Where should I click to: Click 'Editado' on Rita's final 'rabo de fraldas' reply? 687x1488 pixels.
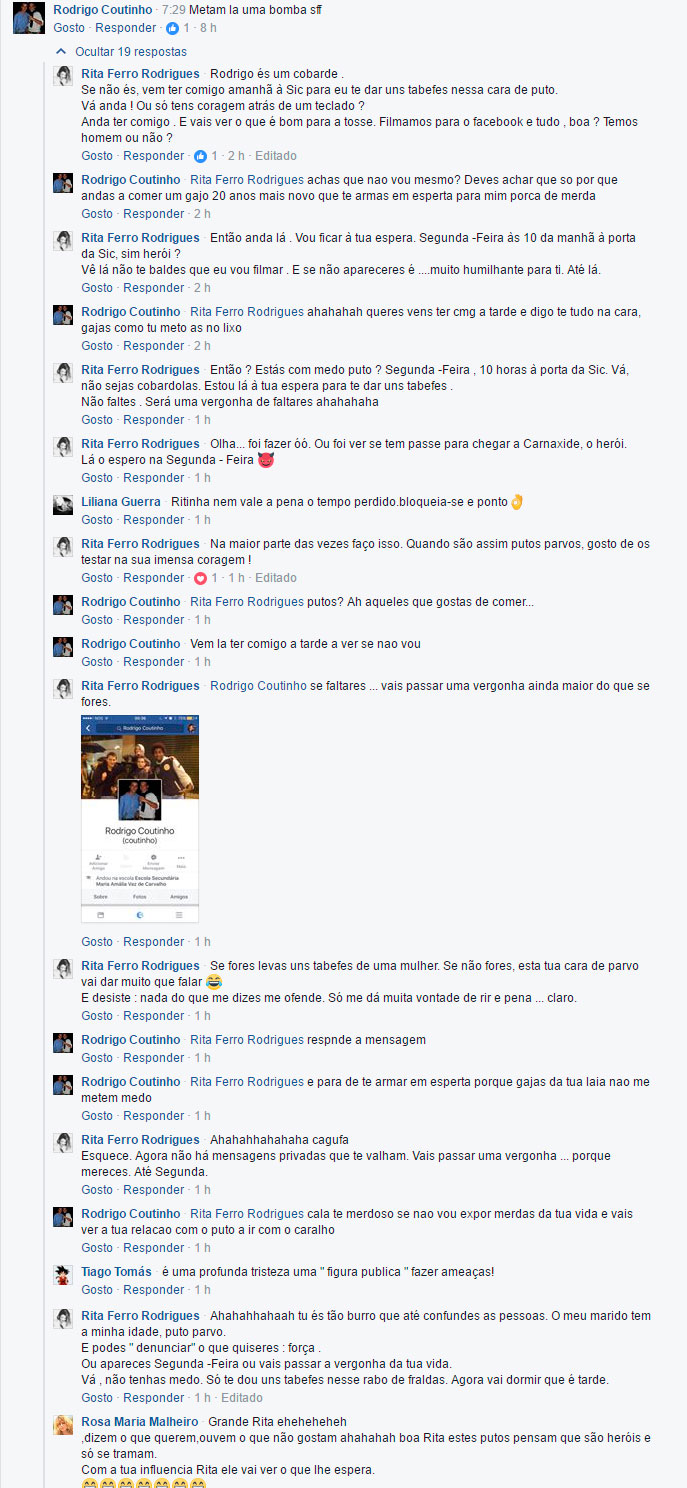242,1398
